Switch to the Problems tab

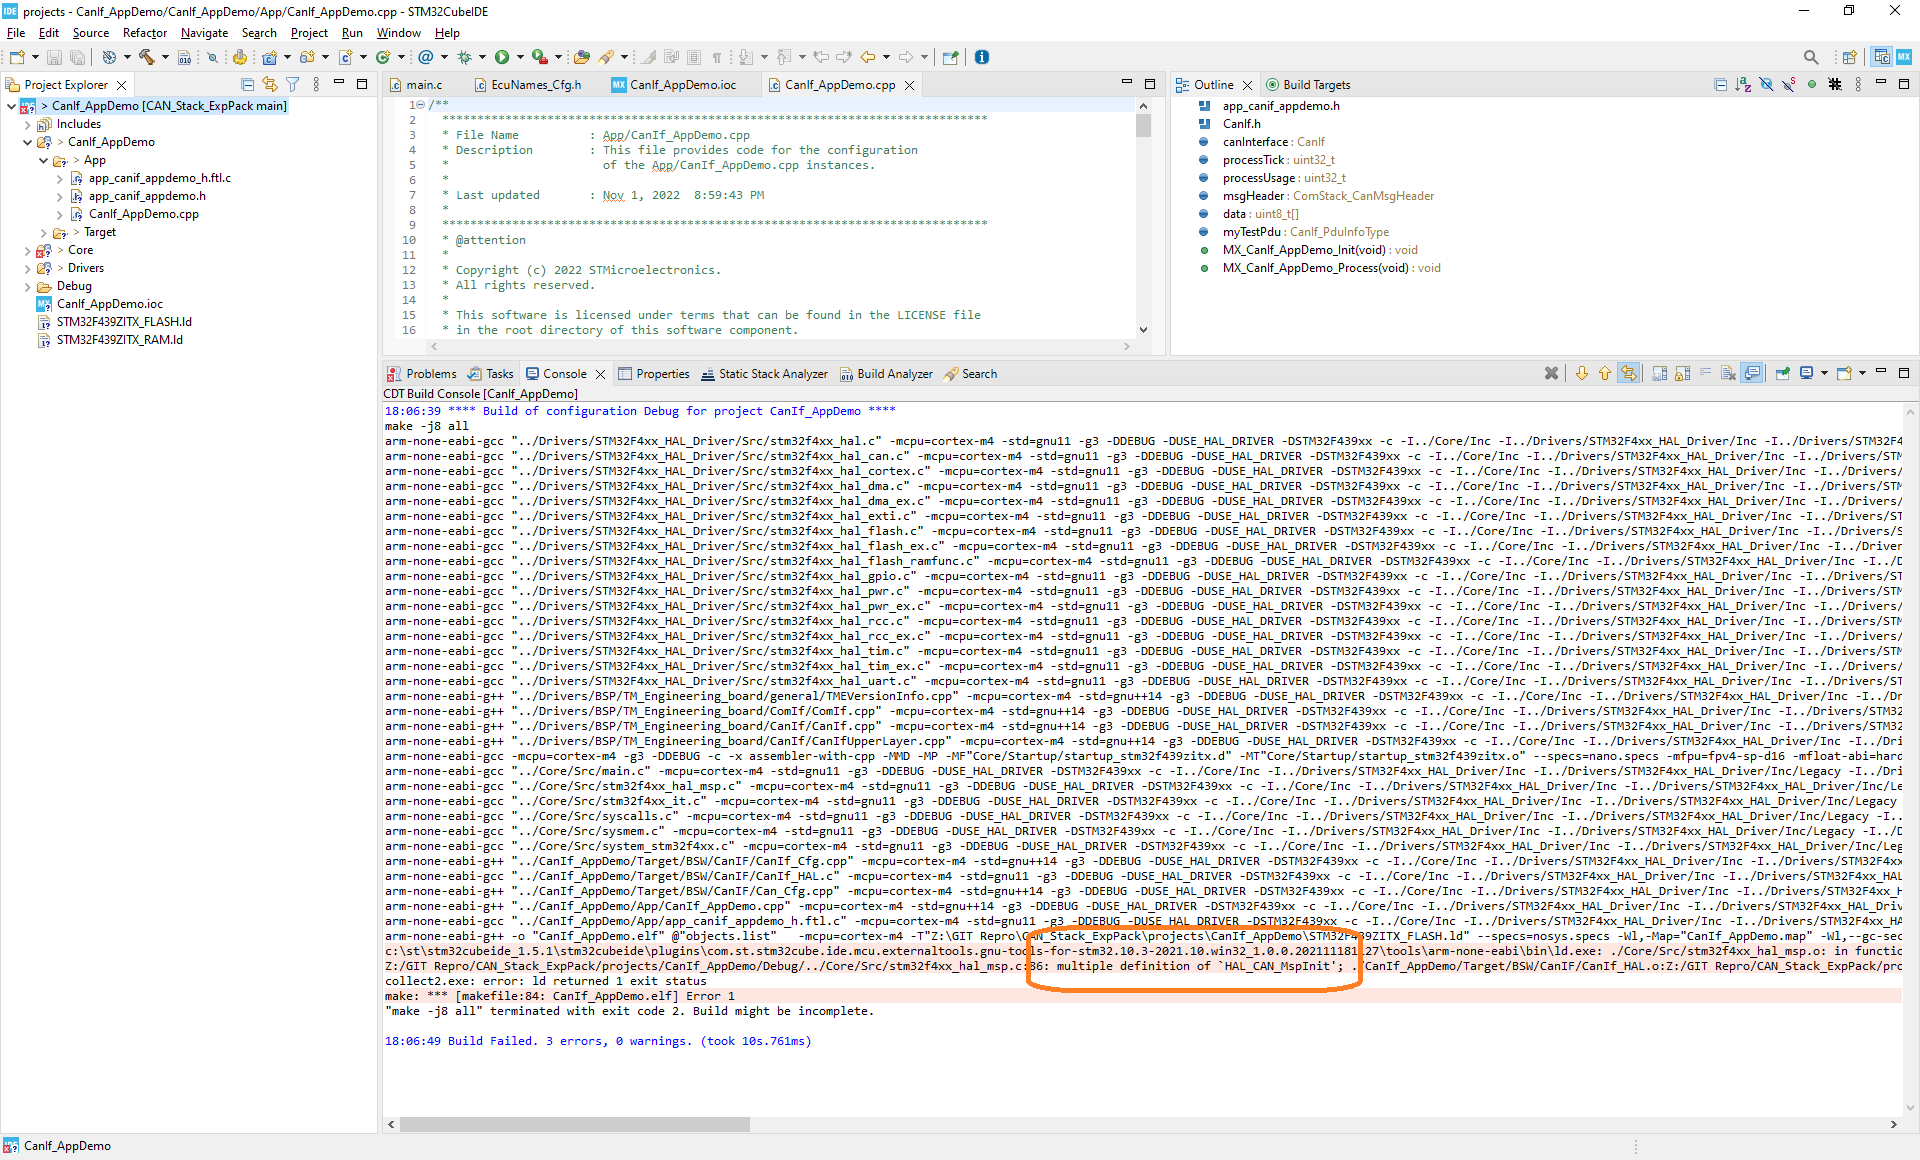[x=422, y=374]
